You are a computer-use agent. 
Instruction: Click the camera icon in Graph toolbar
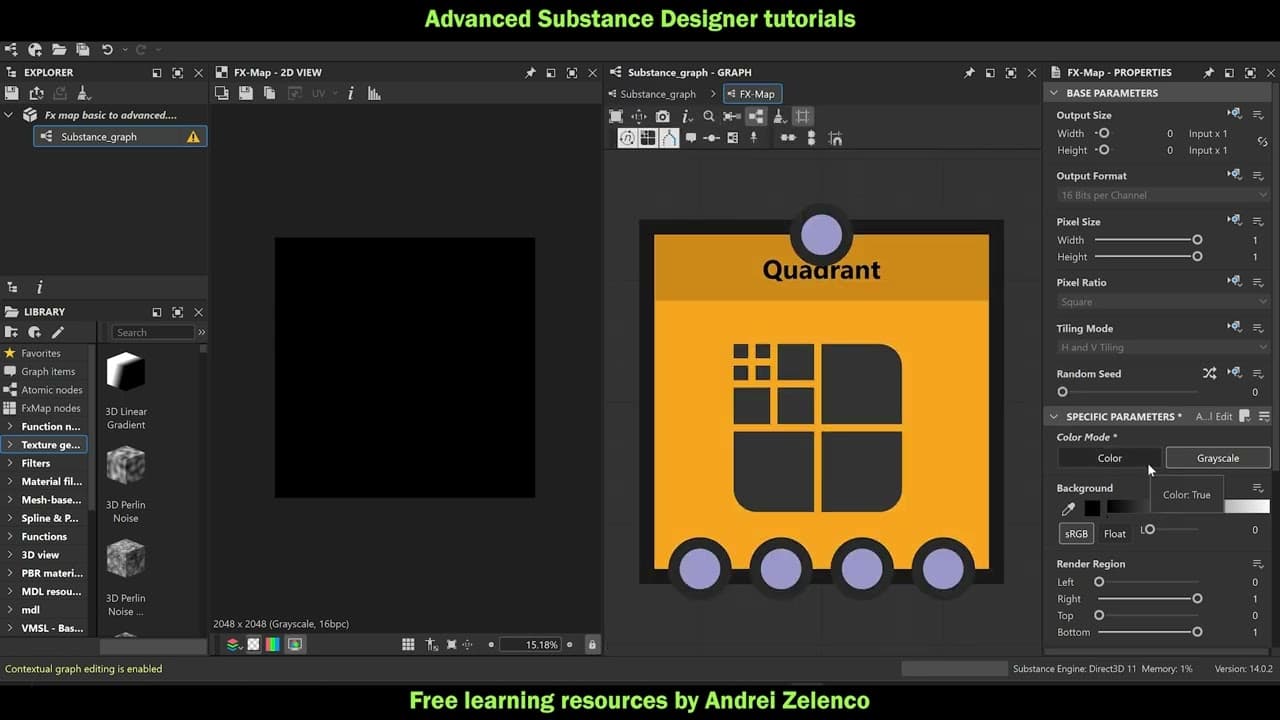[x=662, y=116]
